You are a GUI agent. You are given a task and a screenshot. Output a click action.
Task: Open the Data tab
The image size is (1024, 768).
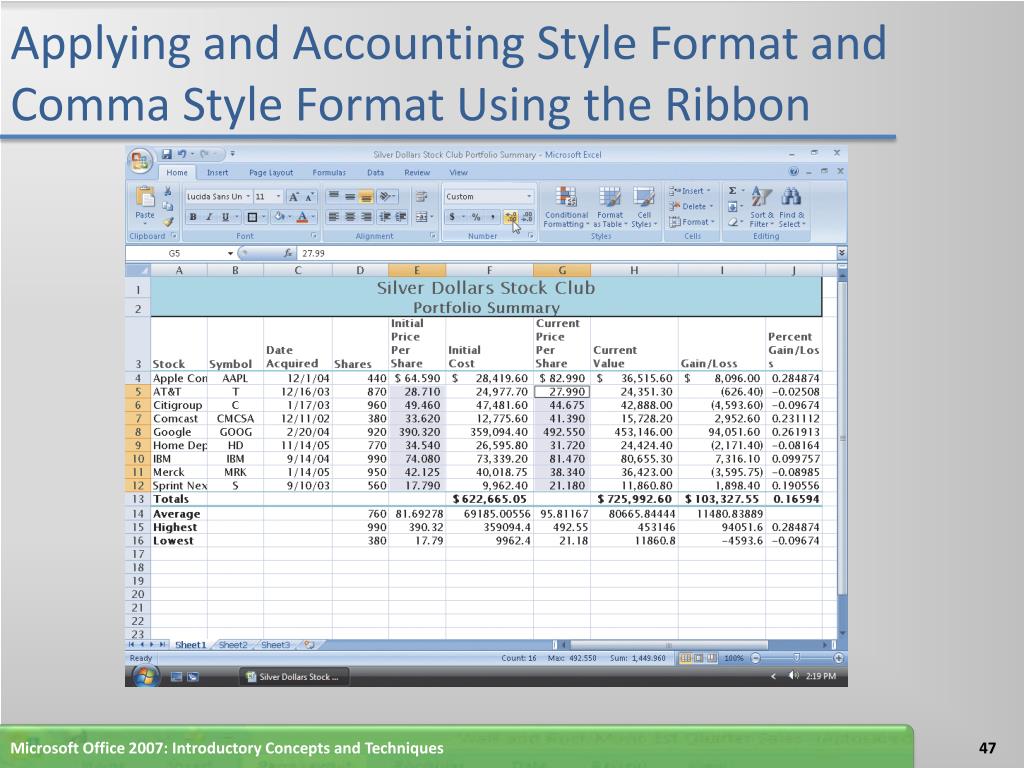point(376,172)
